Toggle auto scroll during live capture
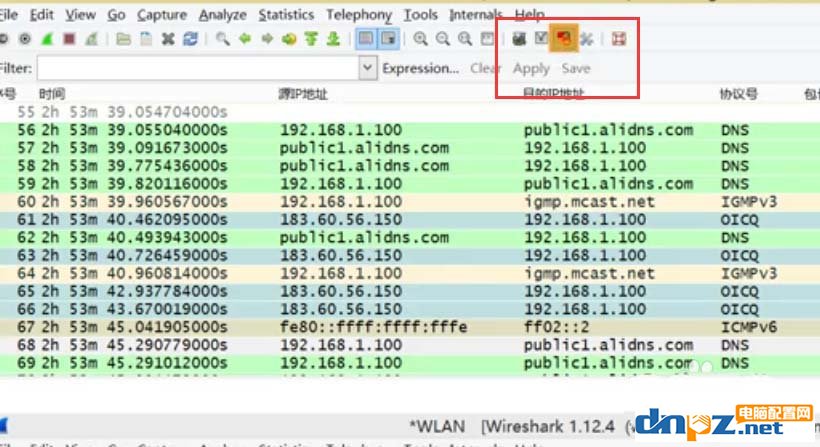The height and width of the screenshot is (447, 820). point(389,39)
